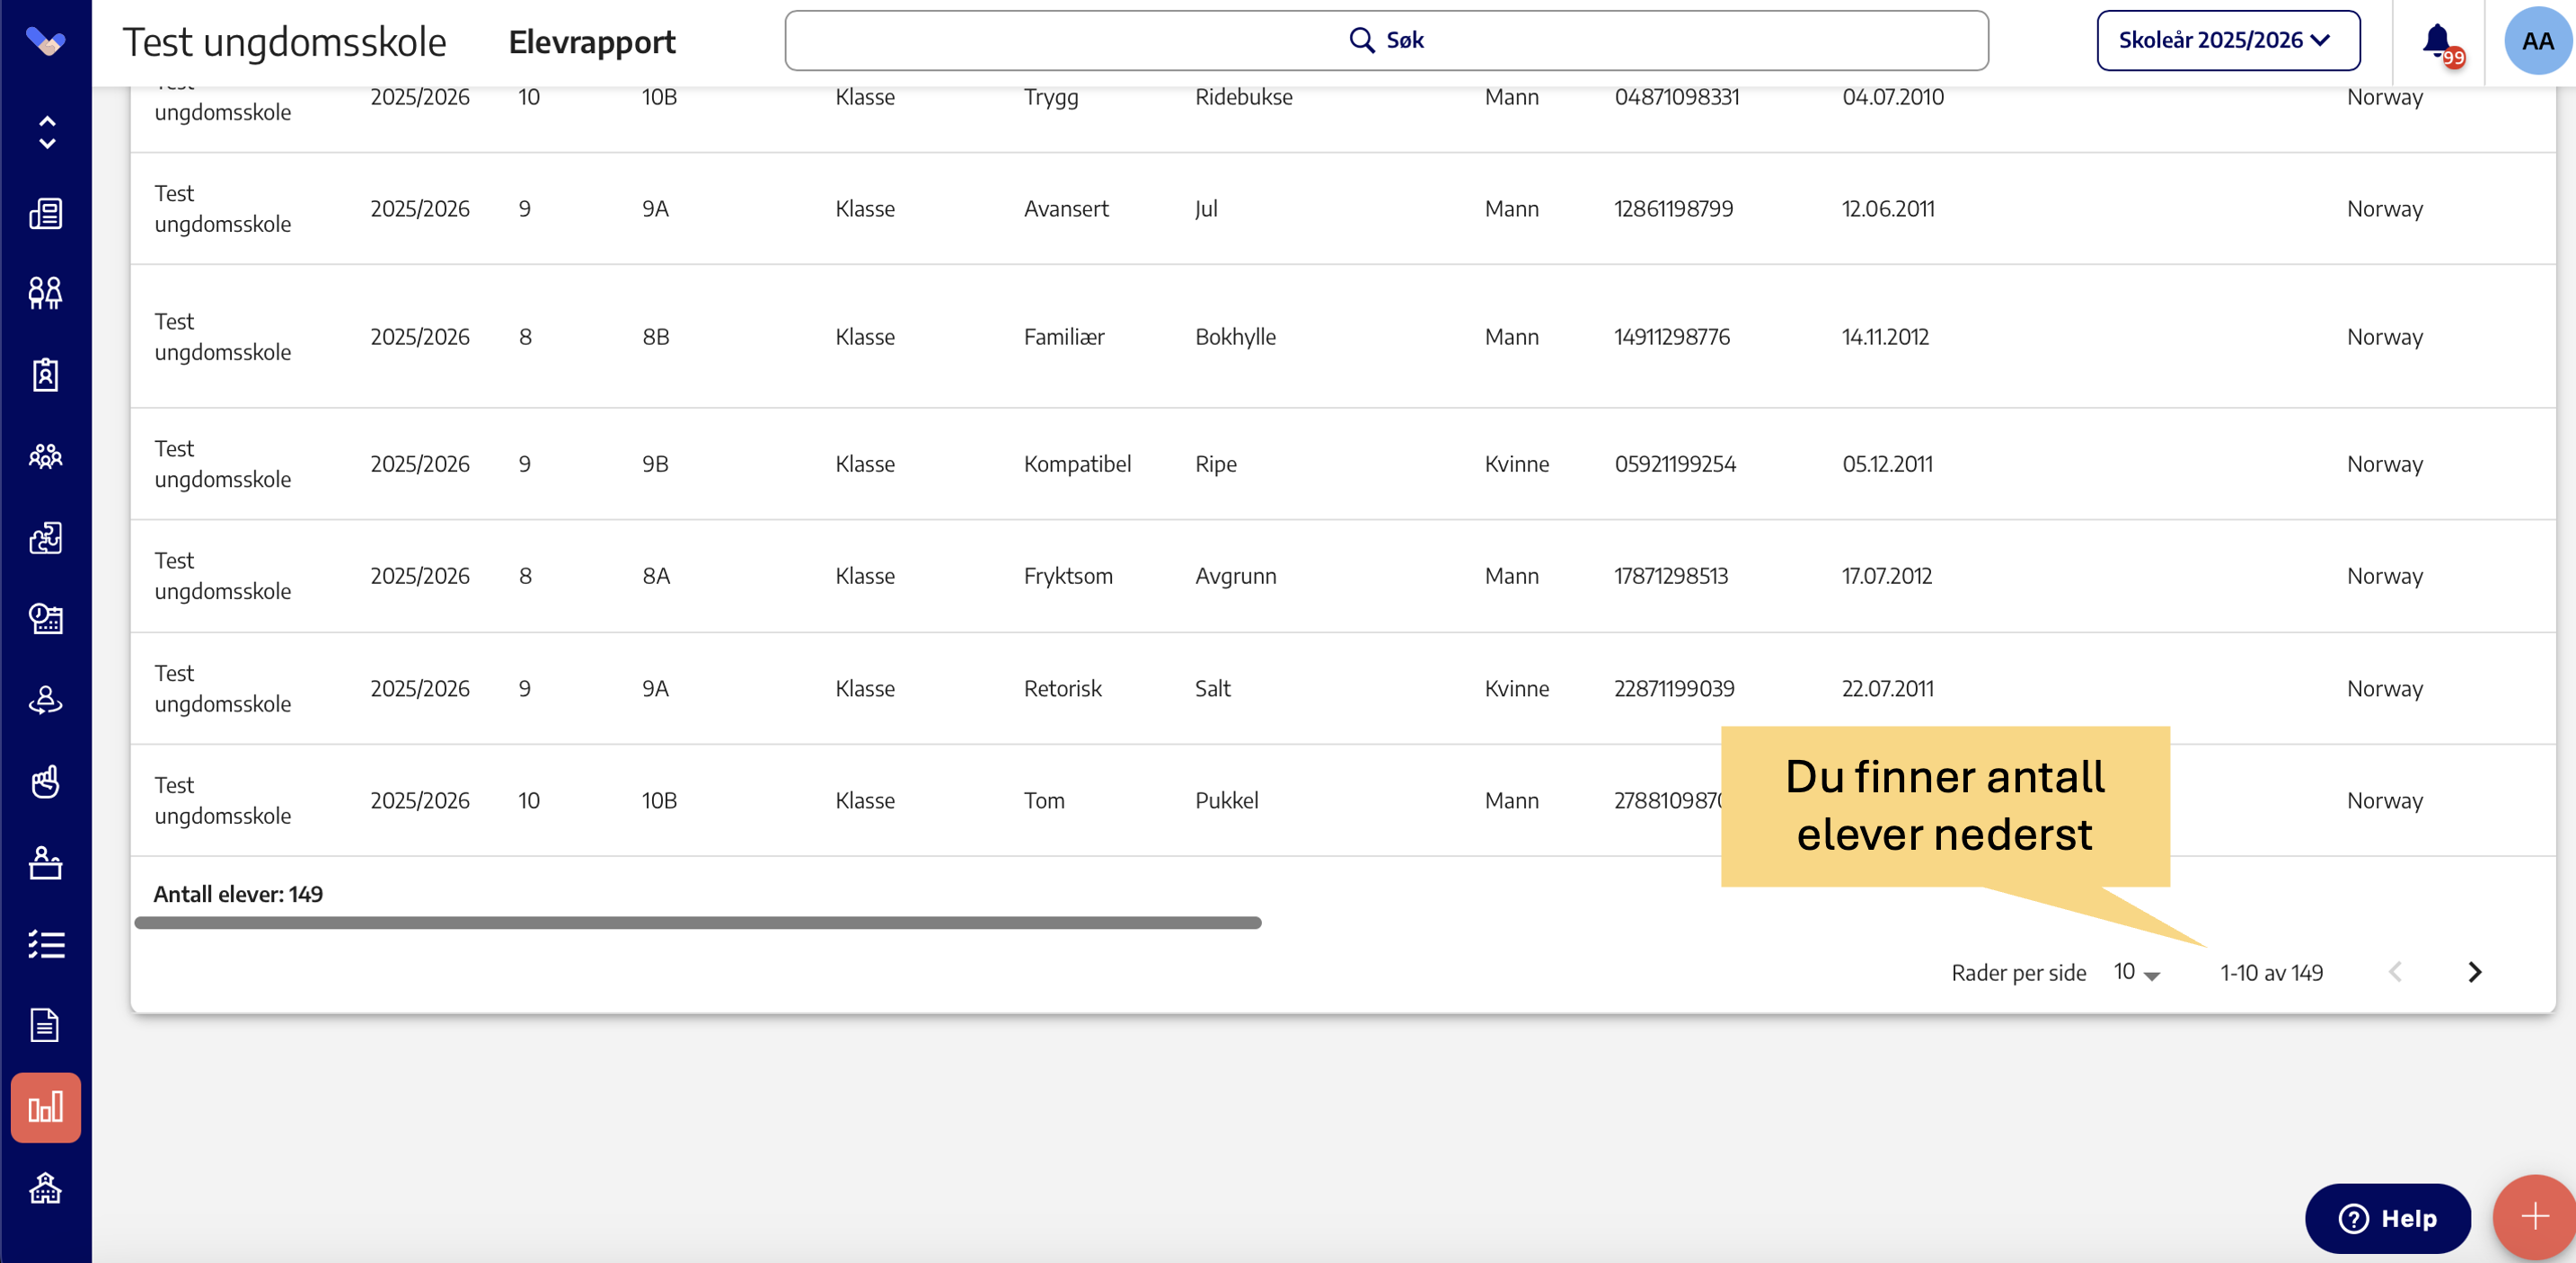Select the birth date 17.07.2012

pyautogui.click(x=1887, y=576)
